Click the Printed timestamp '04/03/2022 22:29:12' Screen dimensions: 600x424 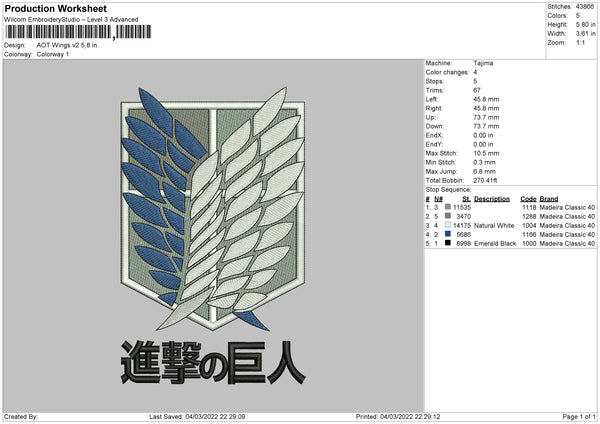(410, 416)
